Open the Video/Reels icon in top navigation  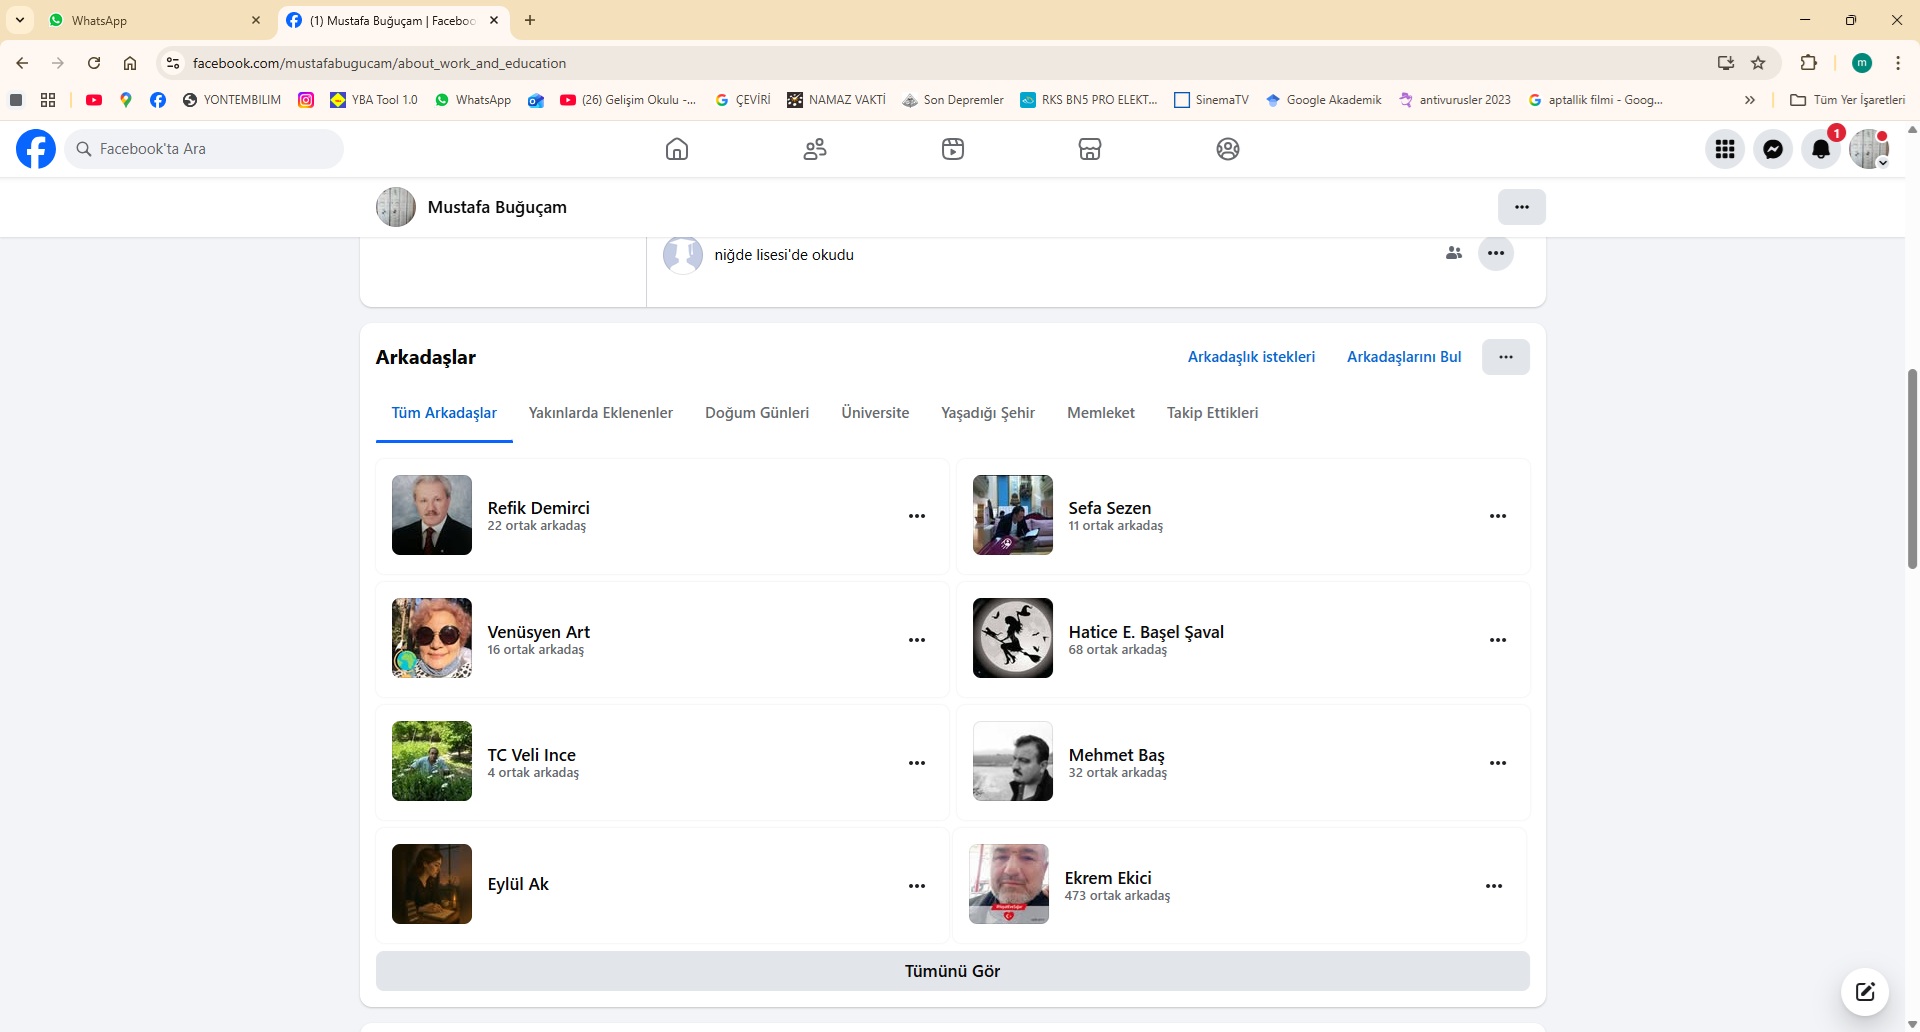953,149
